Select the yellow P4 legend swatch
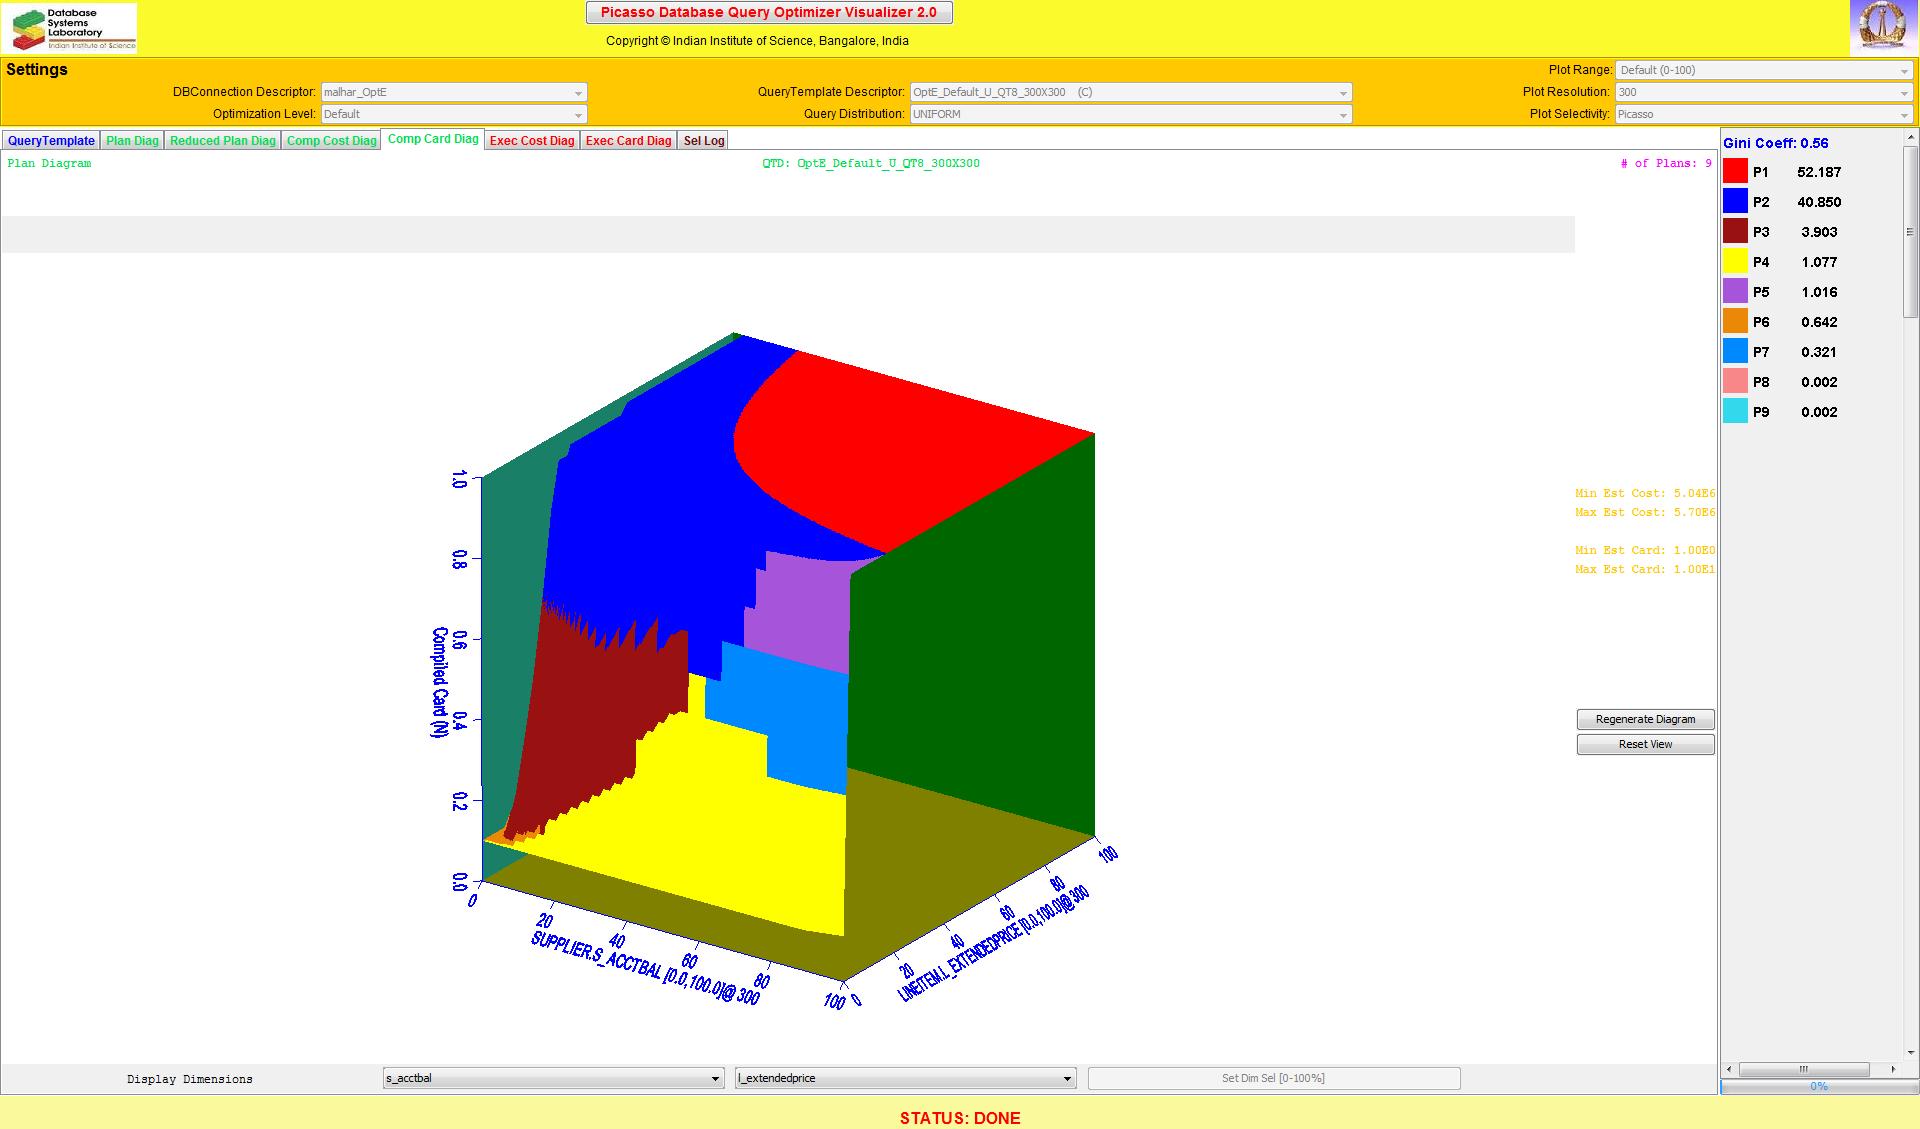 tap(1735, 261)
